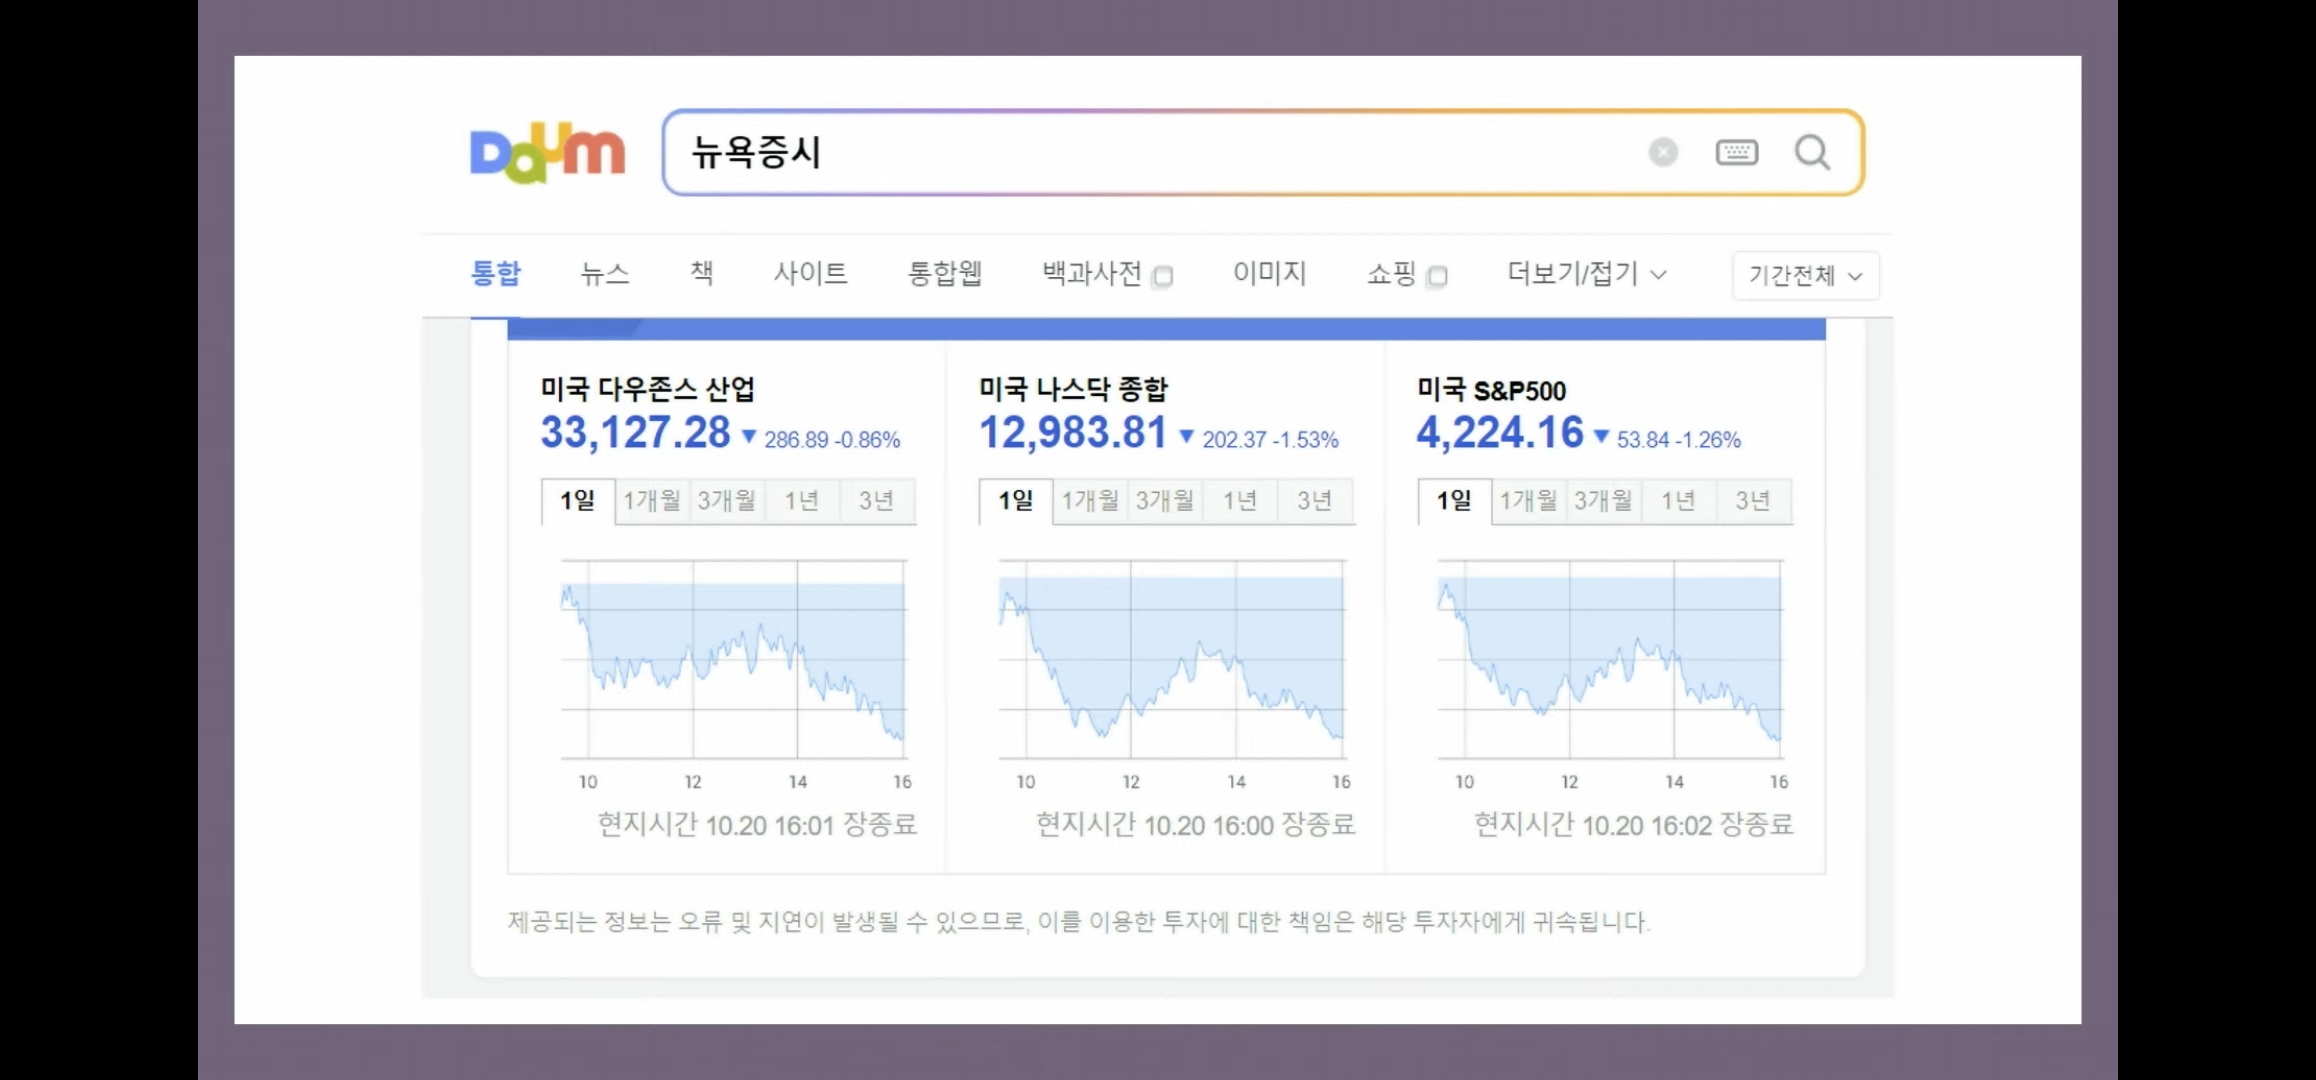Open the 백과사전 tab
This screenshot has height=1080, width=2316.
(x=1092, y=273)
